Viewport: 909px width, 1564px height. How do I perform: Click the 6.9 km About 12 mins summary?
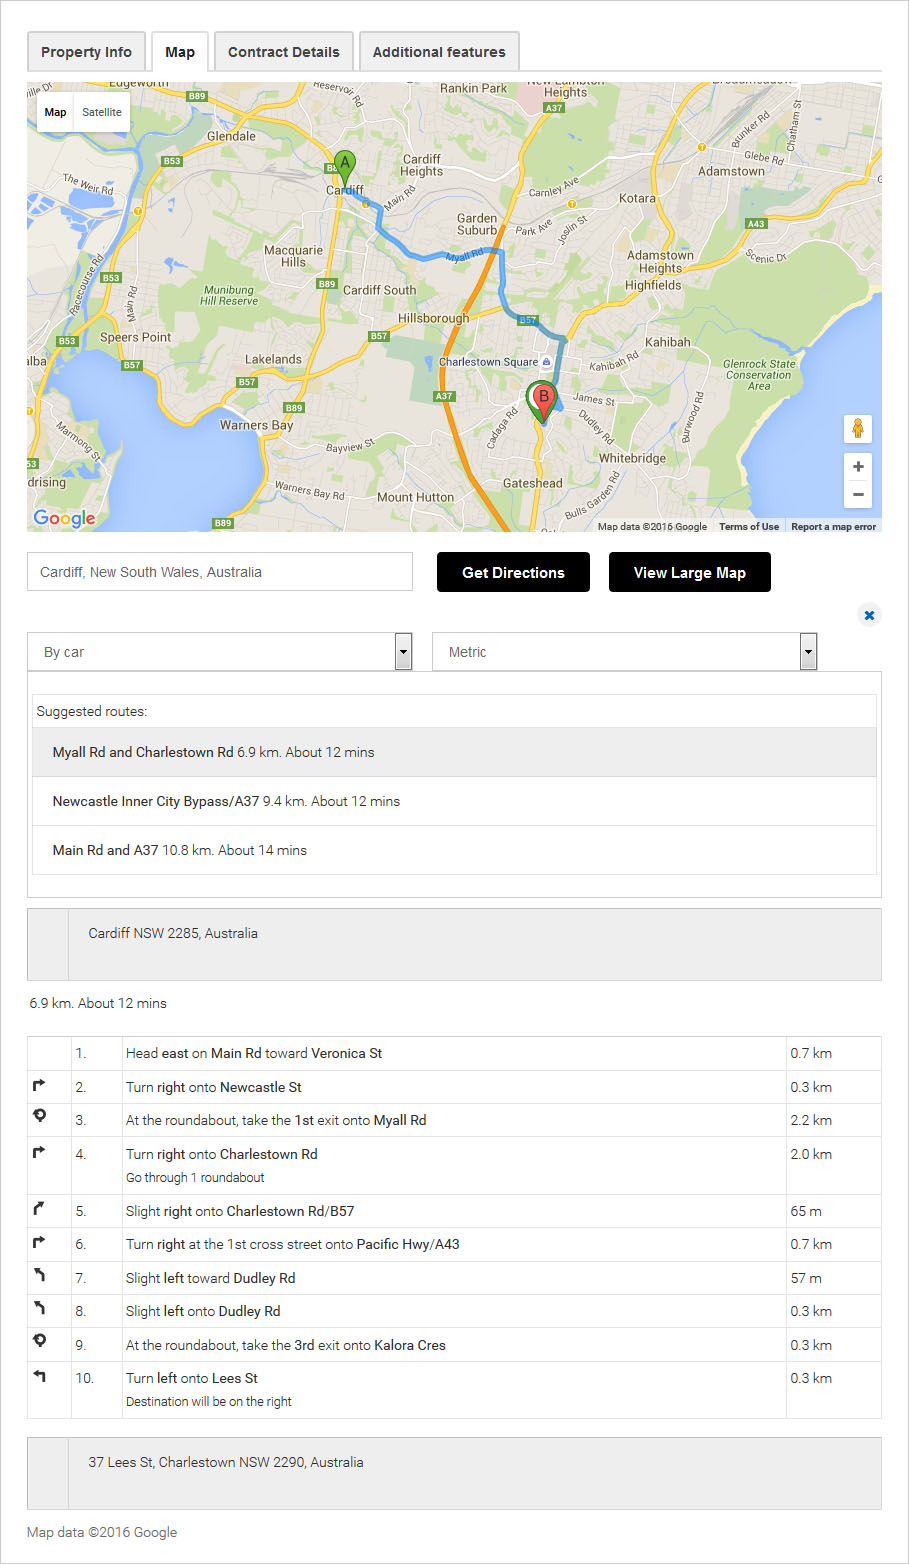tap(98, 1003)
